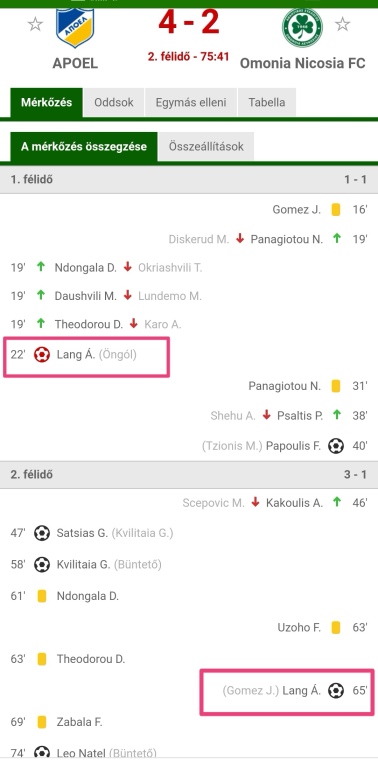Click the green sub-in arrow beside Ndongala D.
This screenshot has height=768, width=378.
[x=41, y=267]
